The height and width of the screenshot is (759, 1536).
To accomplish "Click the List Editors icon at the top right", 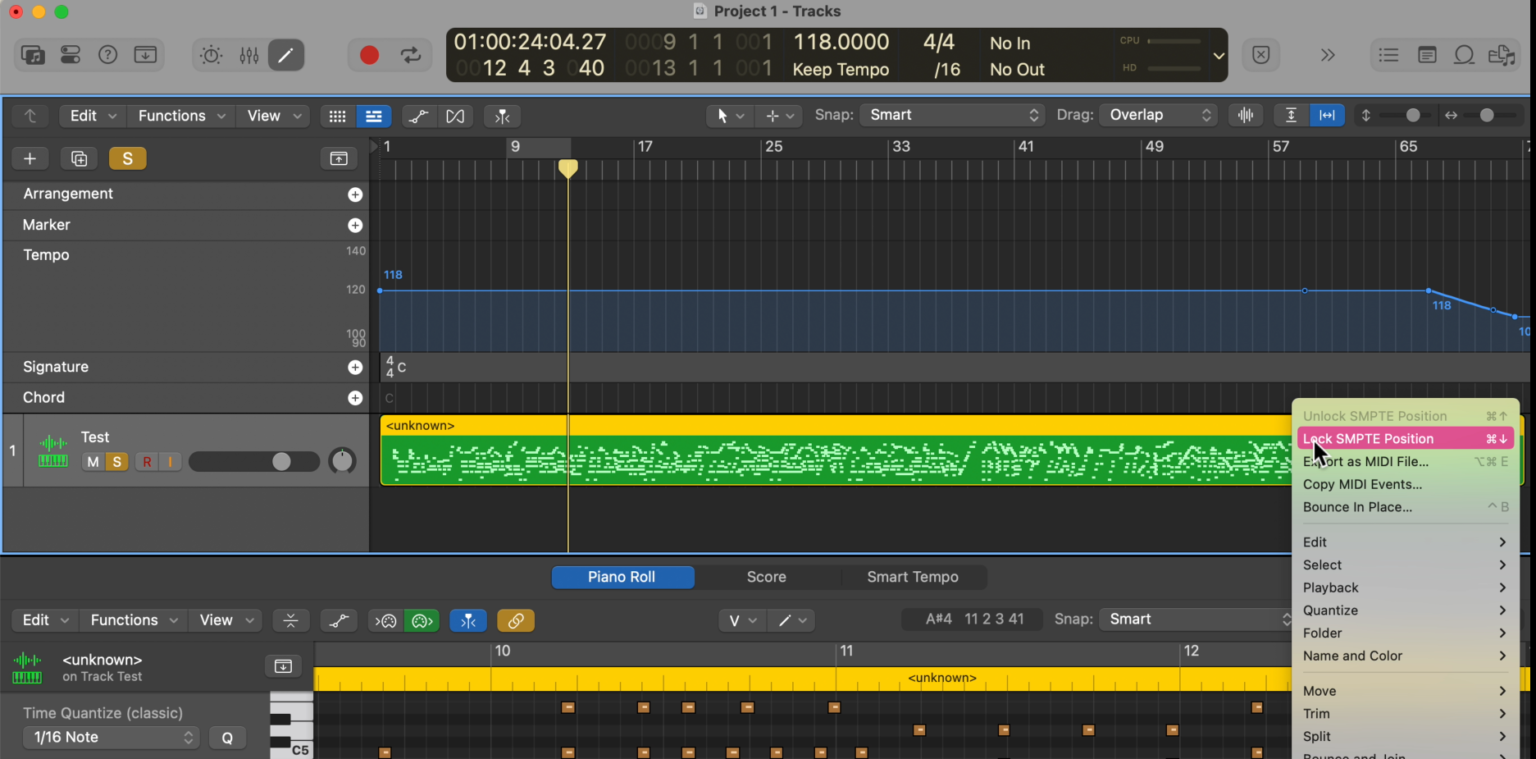I will (1389, 55).
